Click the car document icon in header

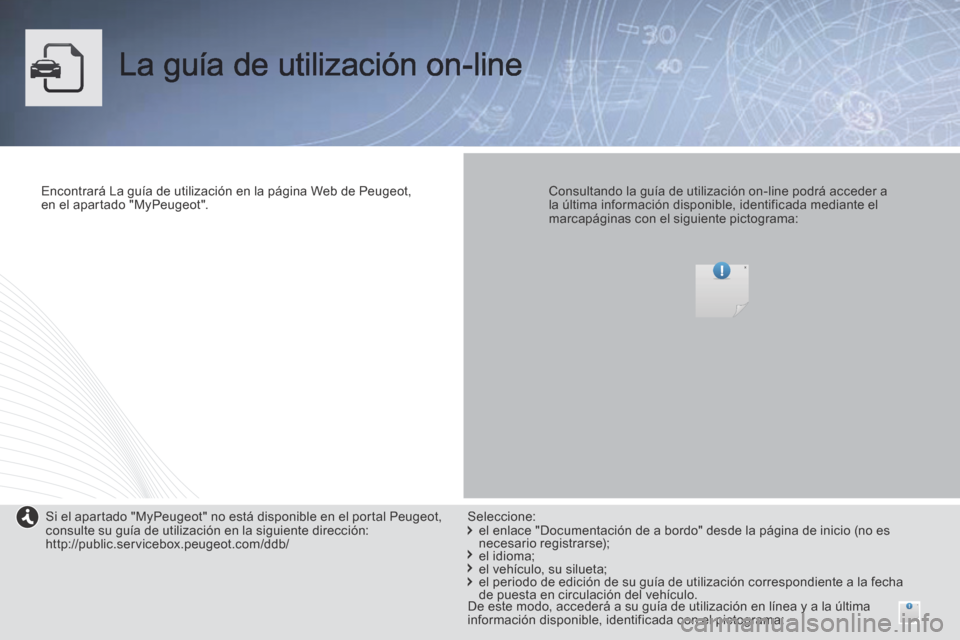click(x=64, y=67)
